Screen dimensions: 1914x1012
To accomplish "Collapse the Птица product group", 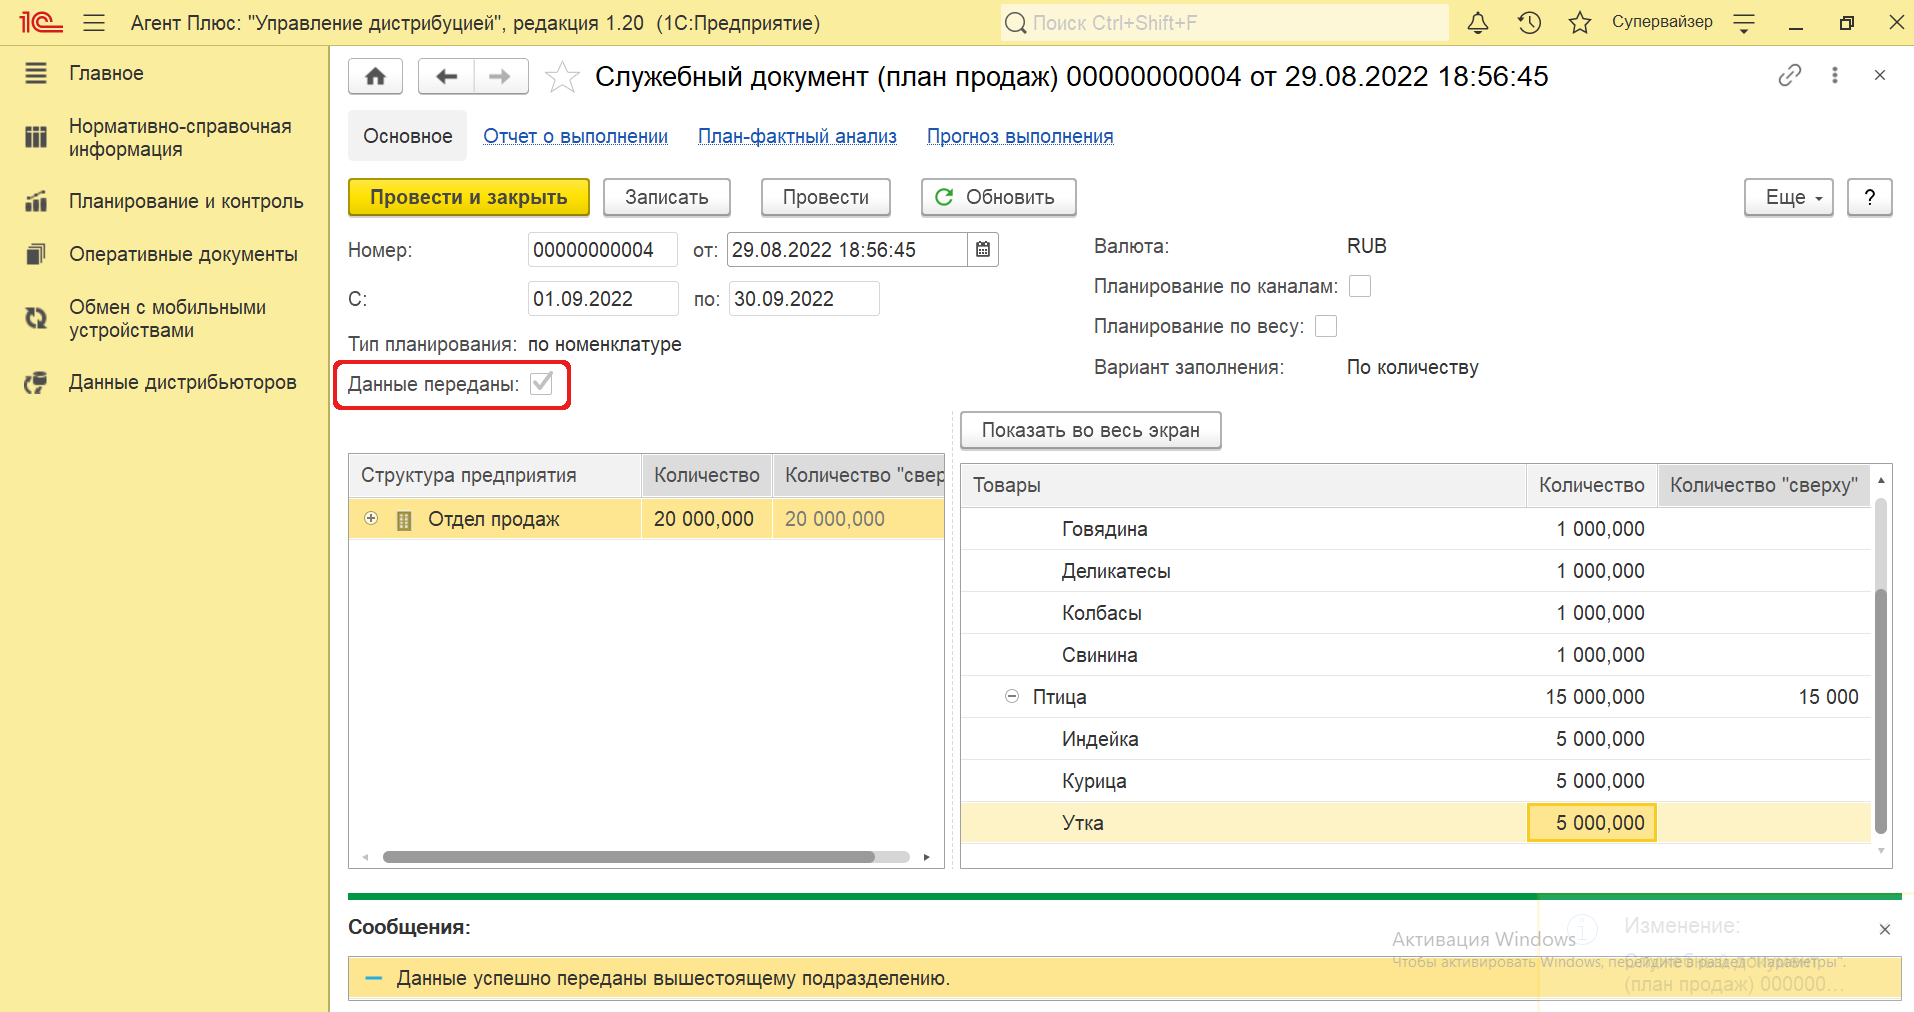I will (x=1012, y=696).
